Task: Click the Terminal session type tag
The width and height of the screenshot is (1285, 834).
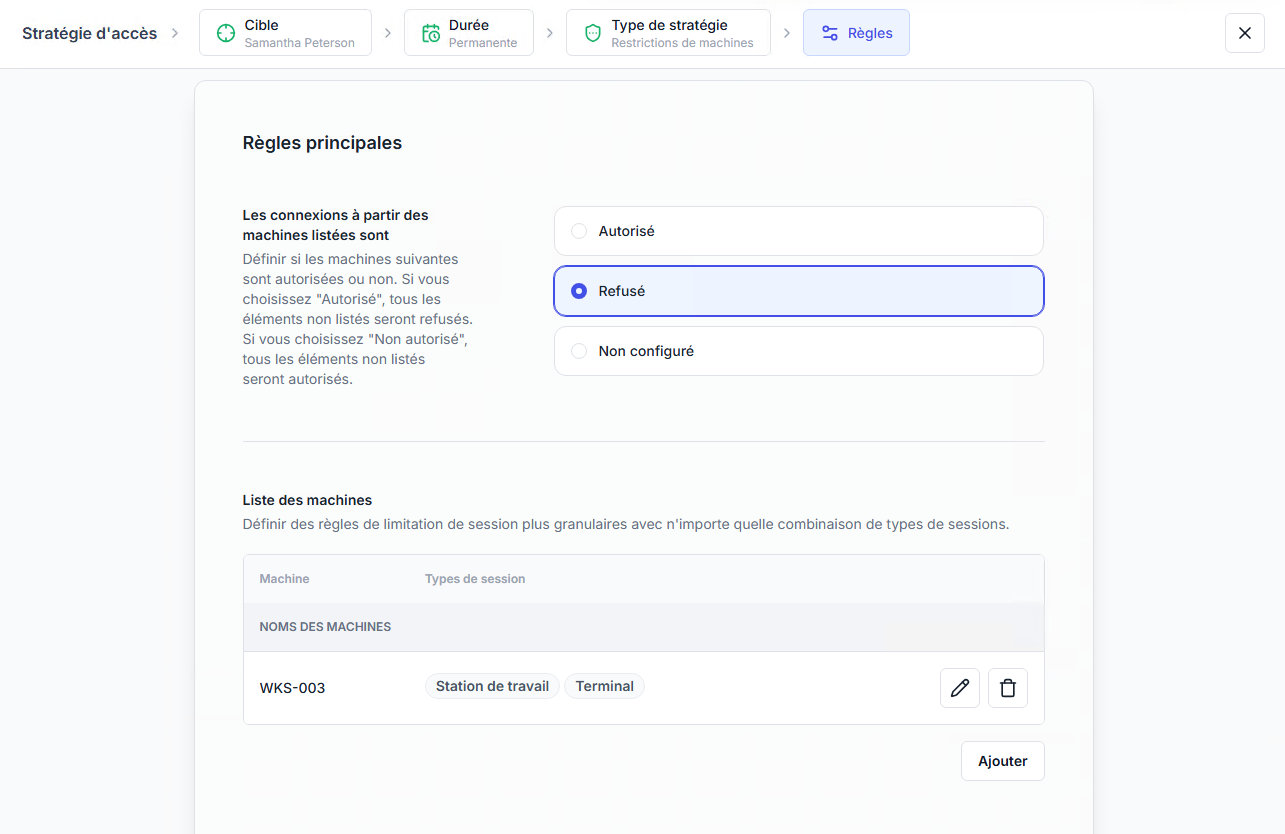Action: pos(604,686)
